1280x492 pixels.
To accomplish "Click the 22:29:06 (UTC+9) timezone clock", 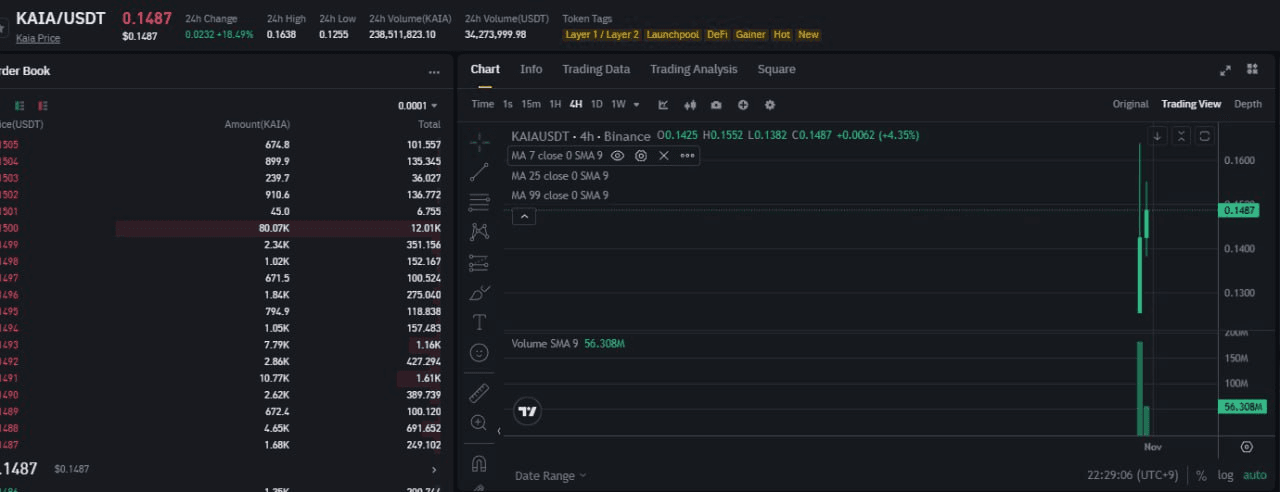I will 1133,476.
